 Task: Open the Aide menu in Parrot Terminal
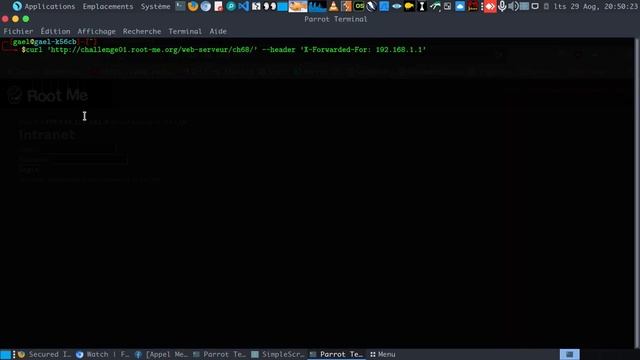pyautogui.click(x=218, y=31)
